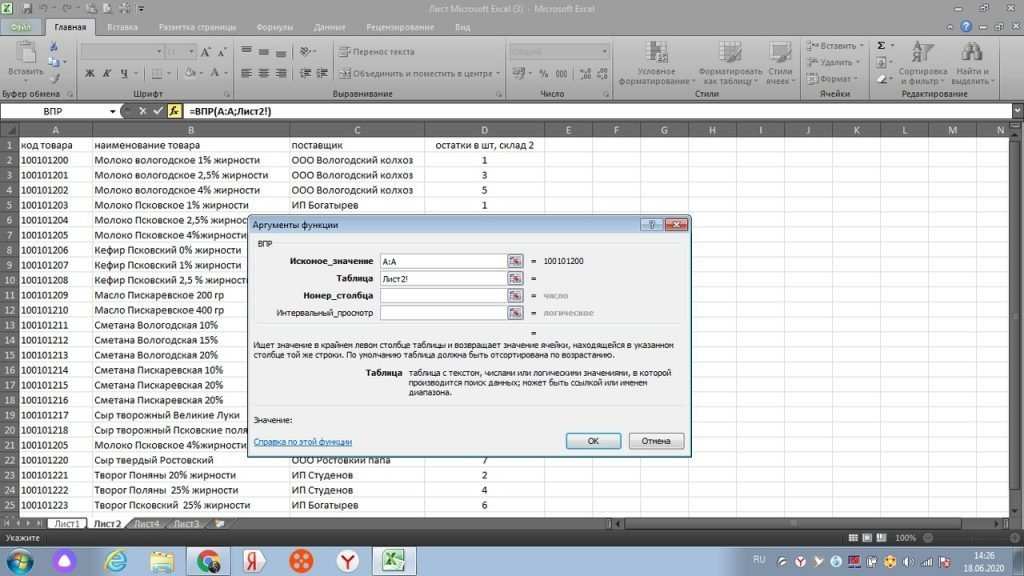Click the Условное форматирование icon
Screen dimensions: 1024x576
point(656,62)
